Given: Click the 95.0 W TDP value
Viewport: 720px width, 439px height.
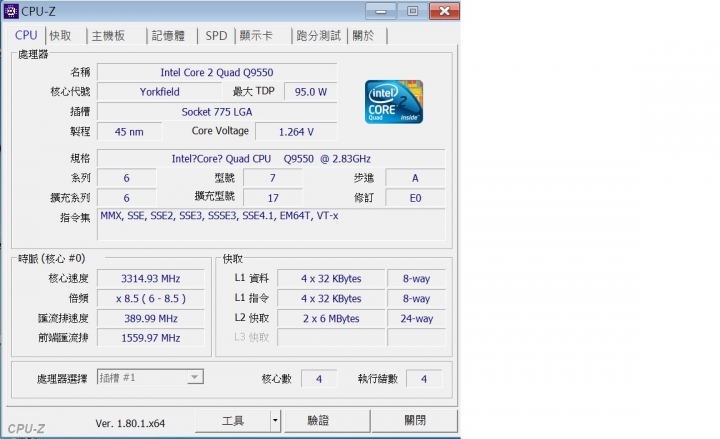Looking at the screenshot, I should click(x=311, y=92).
